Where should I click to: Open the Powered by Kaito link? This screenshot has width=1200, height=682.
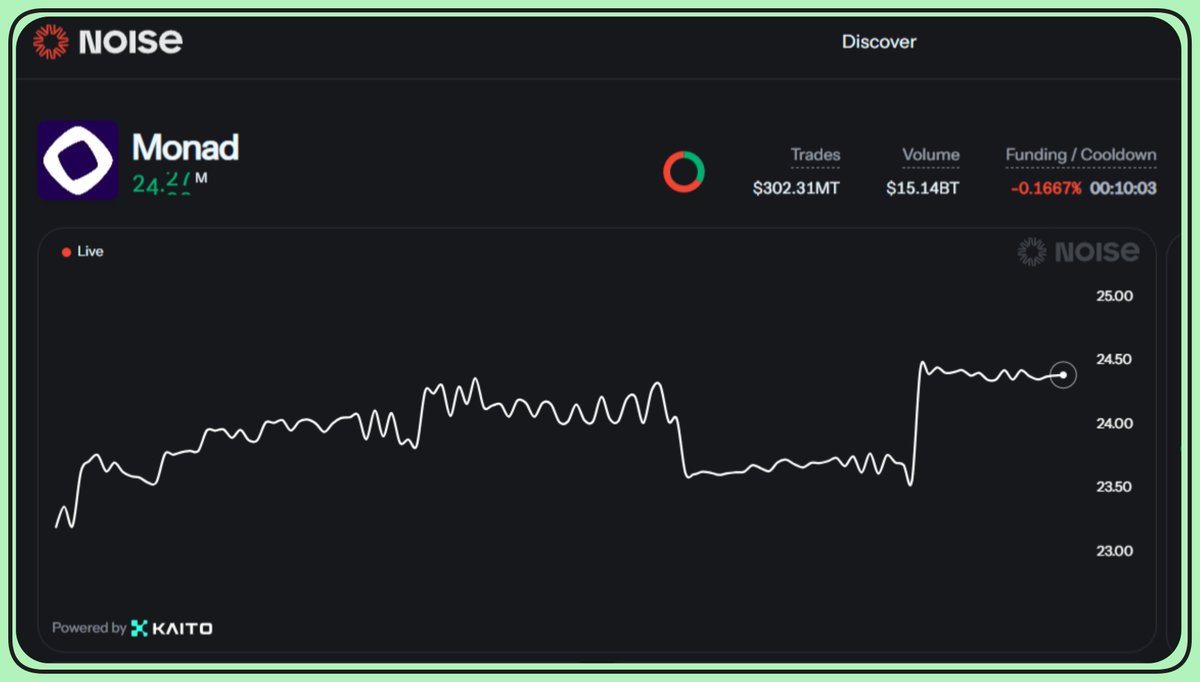(x=132, y=628)
